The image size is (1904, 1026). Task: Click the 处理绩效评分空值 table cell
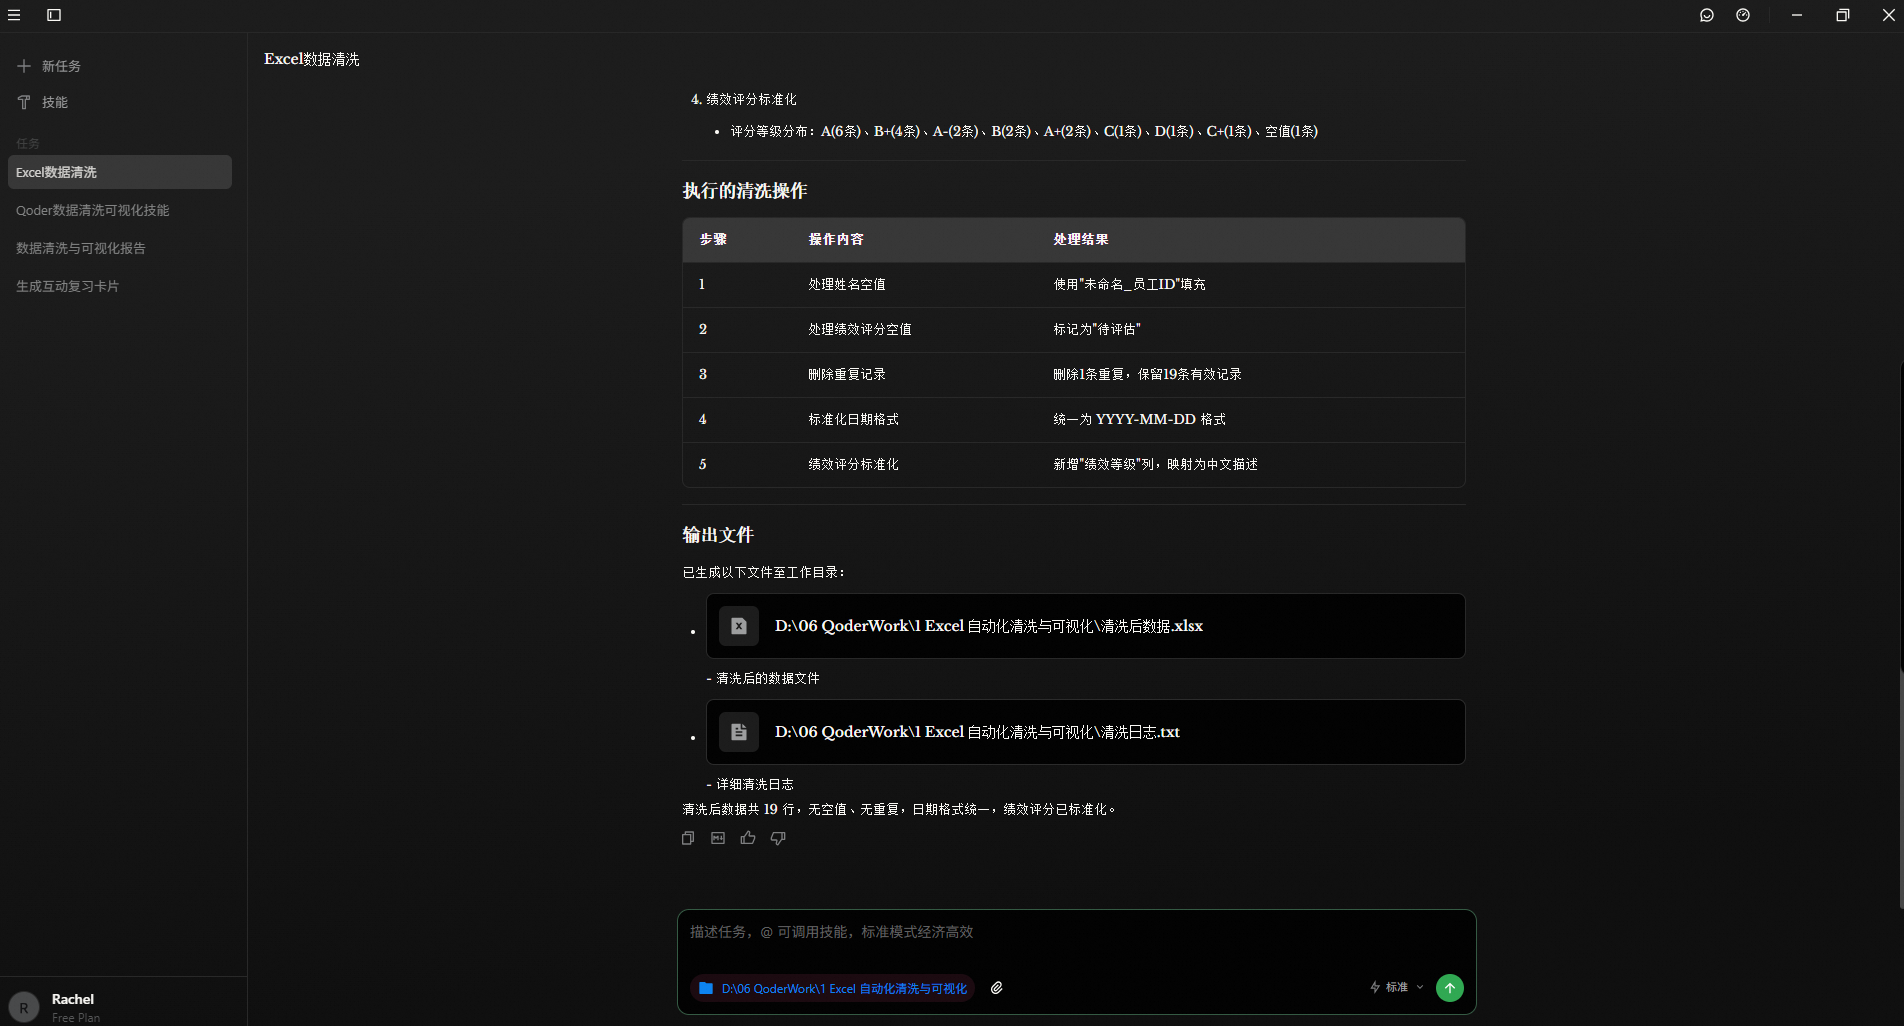[x=860, y=330]
